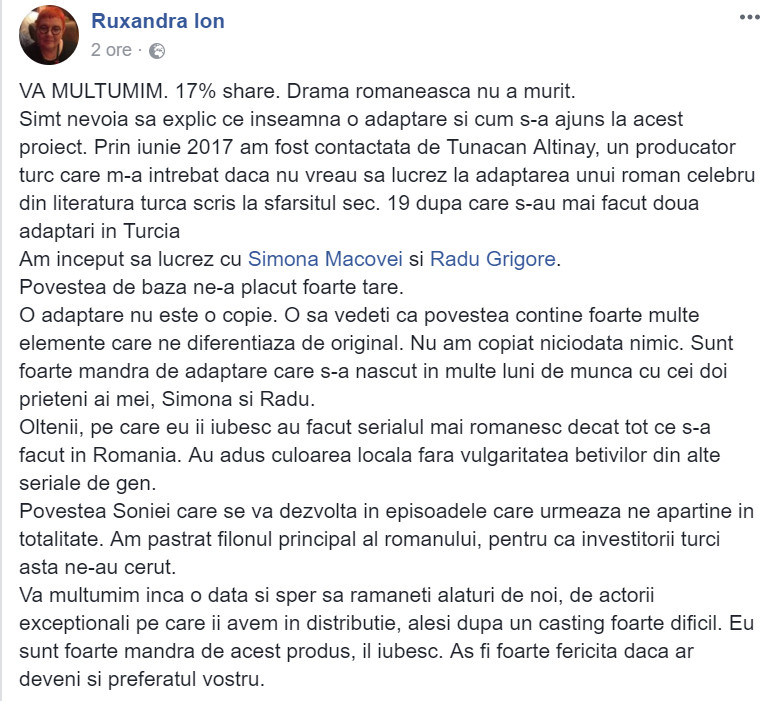Click the 'Am inceput sa lucrez cu' text

pos(131,259)
